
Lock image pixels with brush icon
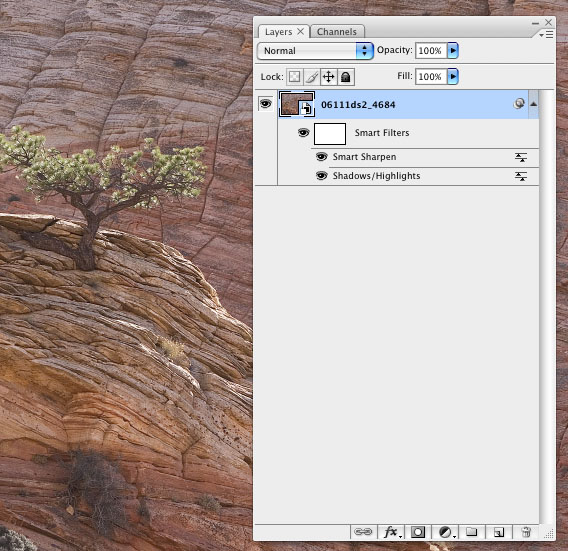[312, 77]
